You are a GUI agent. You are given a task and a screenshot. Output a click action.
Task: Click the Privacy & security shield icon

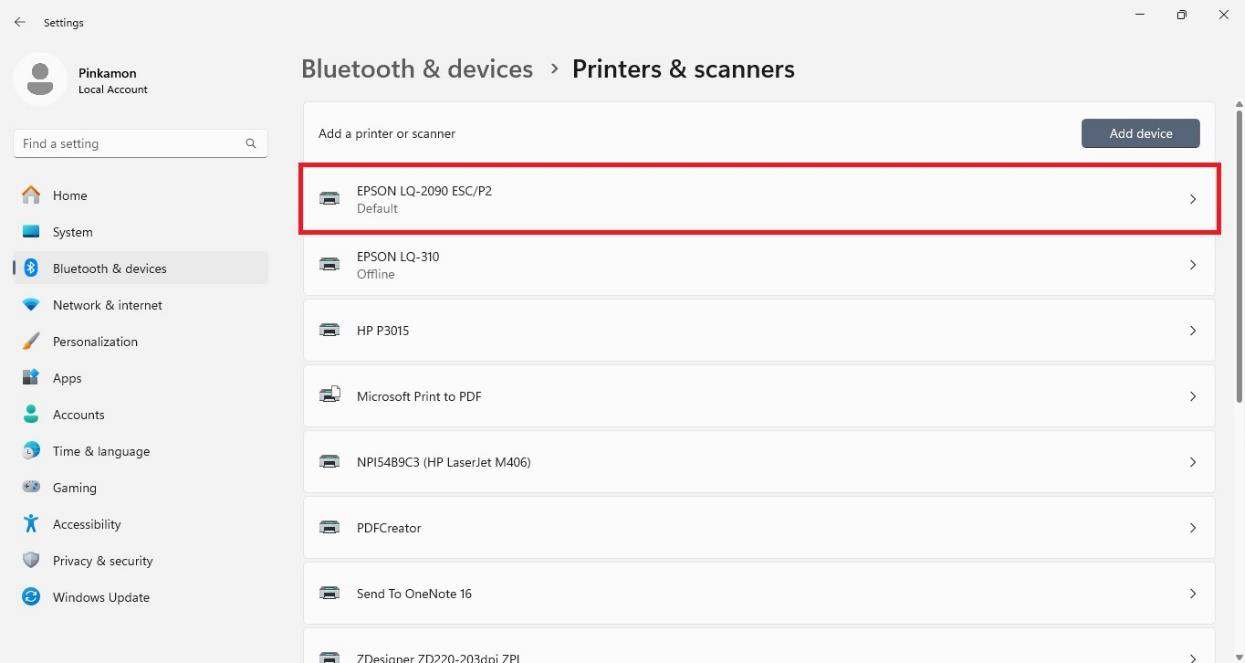(x=31, y=560)
